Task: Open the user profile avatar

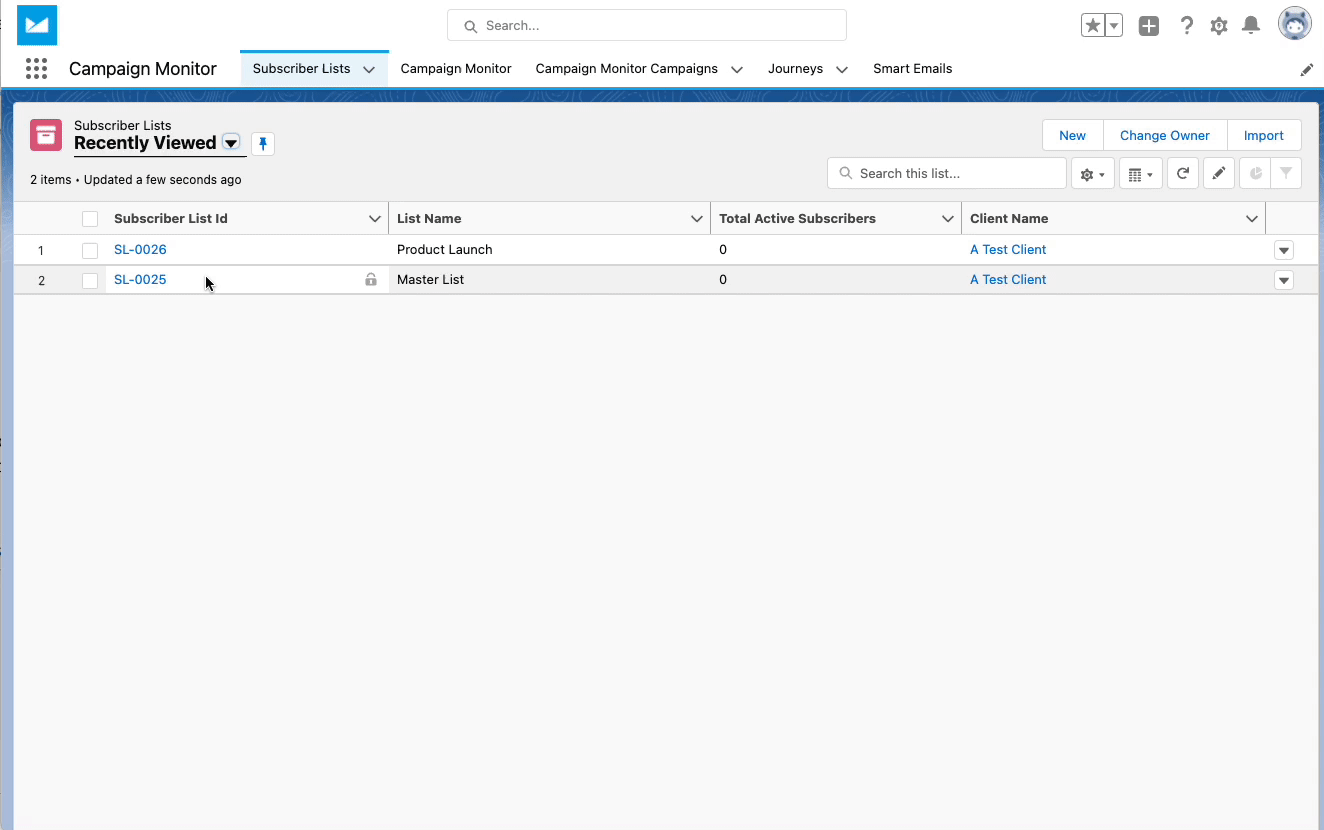Action: [1294, 24]
